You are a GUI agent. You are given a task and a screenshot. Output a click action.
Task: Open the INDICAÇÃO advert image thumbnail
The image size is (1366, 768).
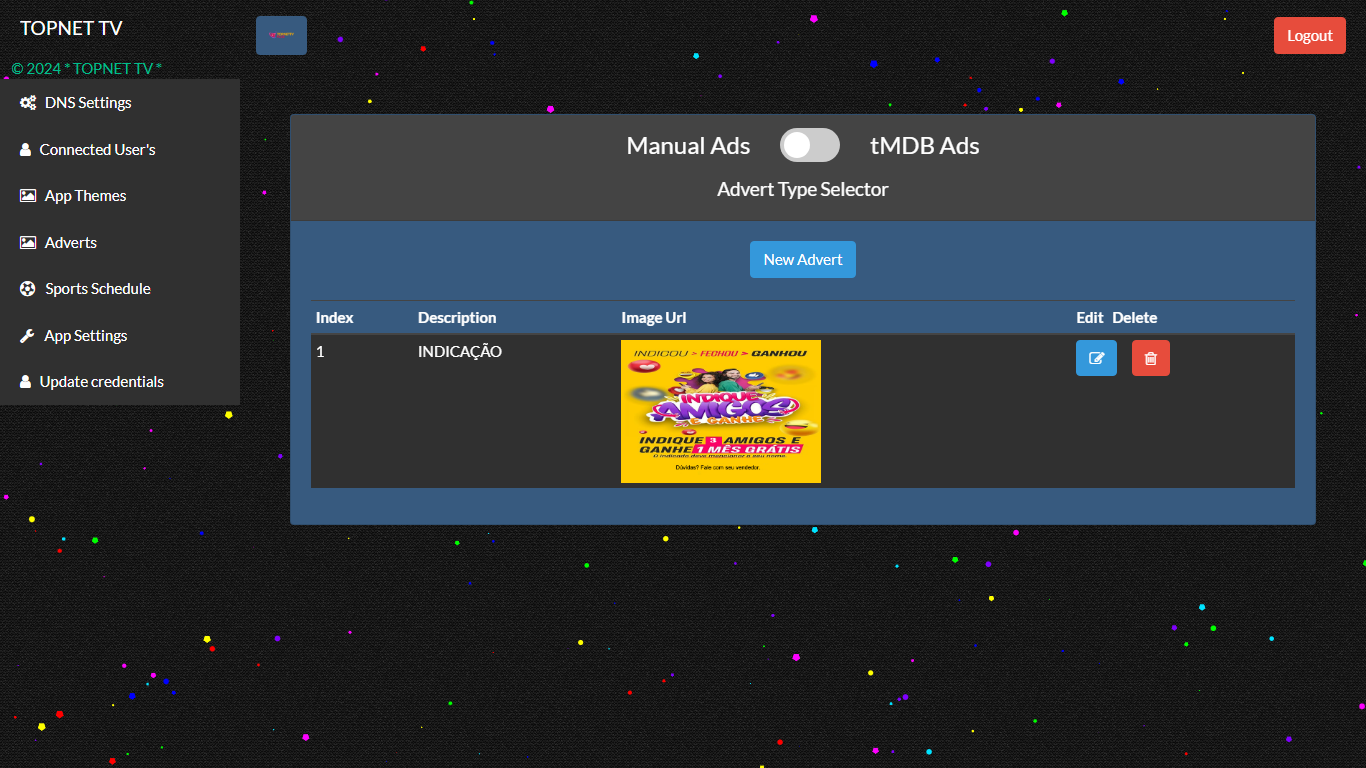tap(721, 411)
